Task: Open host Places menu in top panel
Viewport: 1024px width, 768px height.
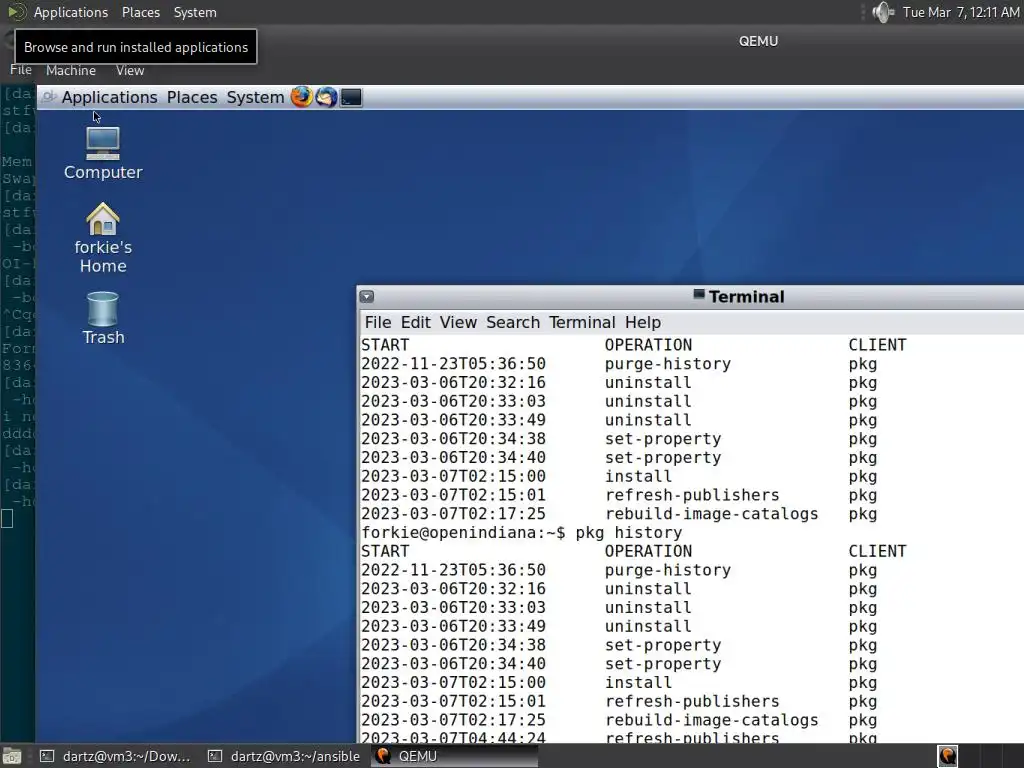Action: coord(140,12)
